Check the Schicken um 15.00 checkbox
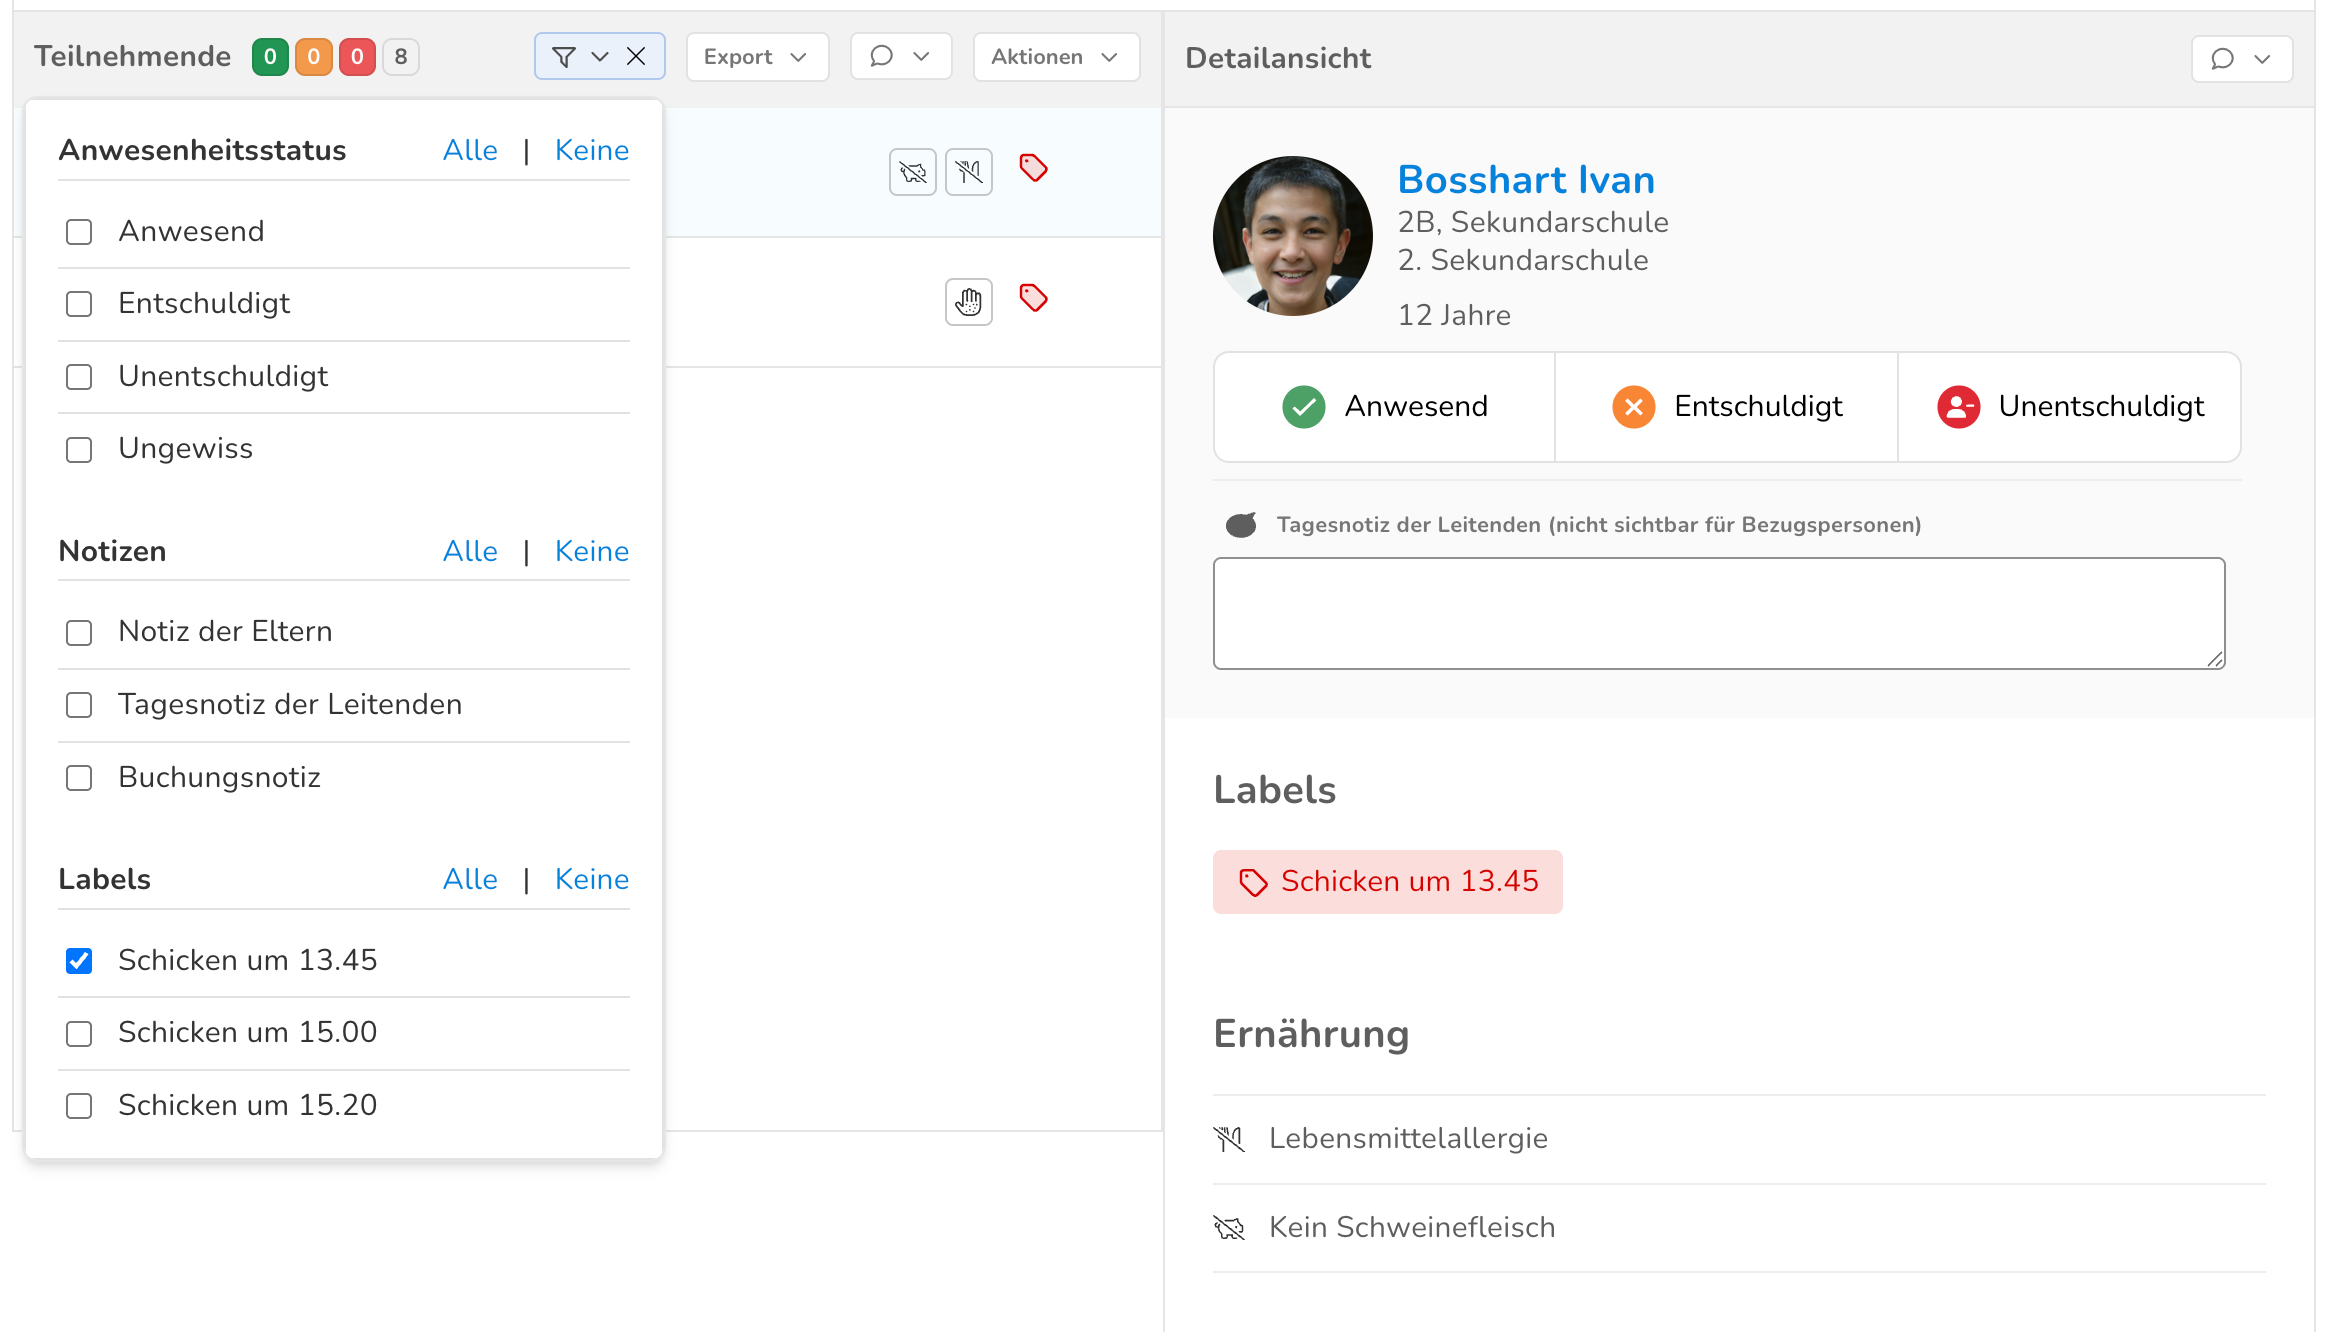Image resolution: width=2336 pixels, height=1332 pixels. click(x=79, y=1034)
